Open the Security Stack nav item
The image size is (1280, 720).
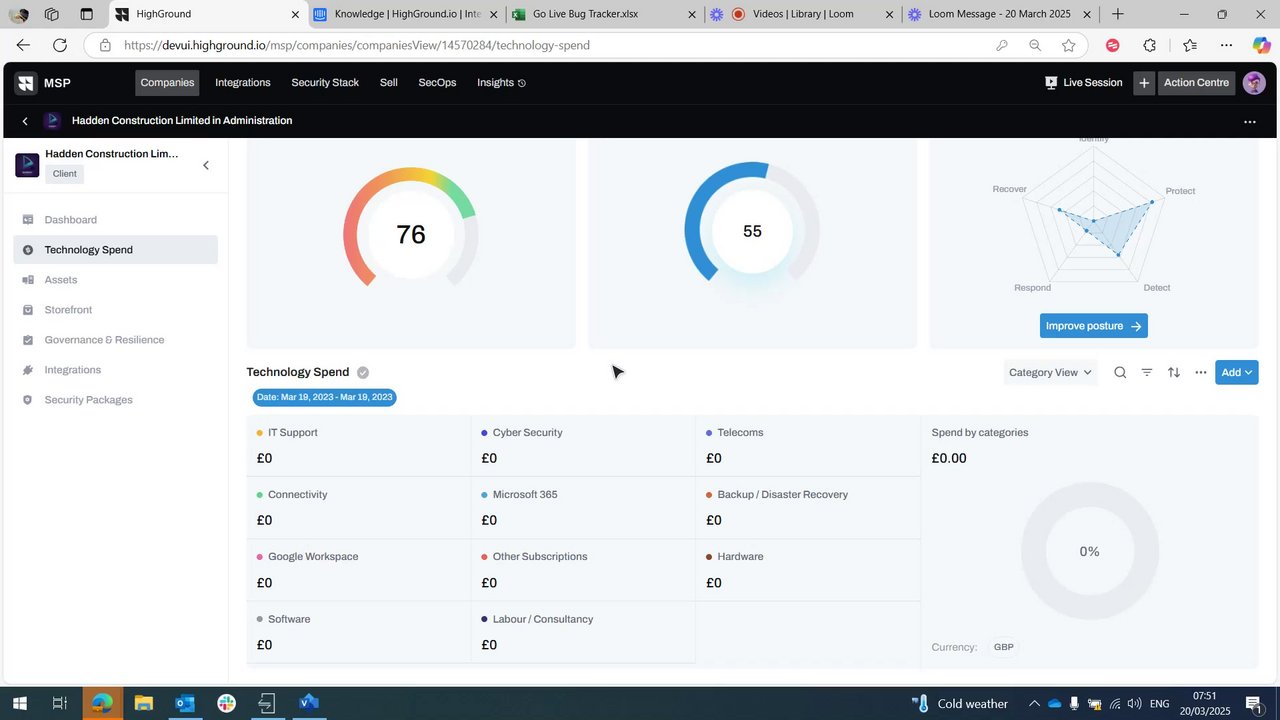[325, 83]
